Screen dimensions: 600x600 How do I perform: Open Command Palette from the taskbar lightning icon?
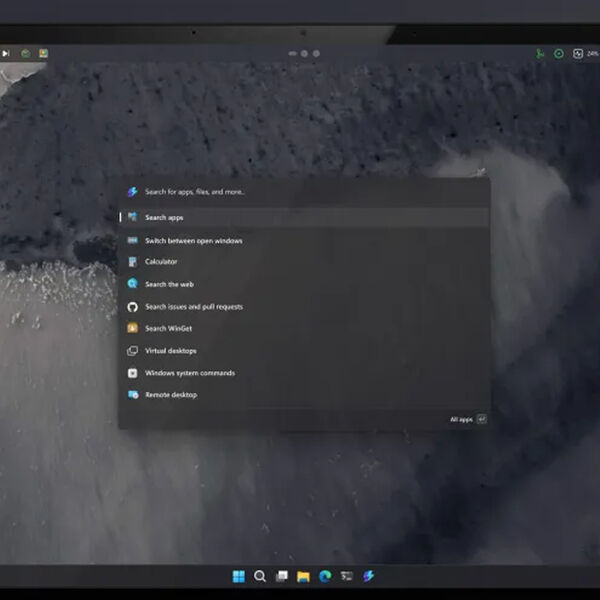369,576
